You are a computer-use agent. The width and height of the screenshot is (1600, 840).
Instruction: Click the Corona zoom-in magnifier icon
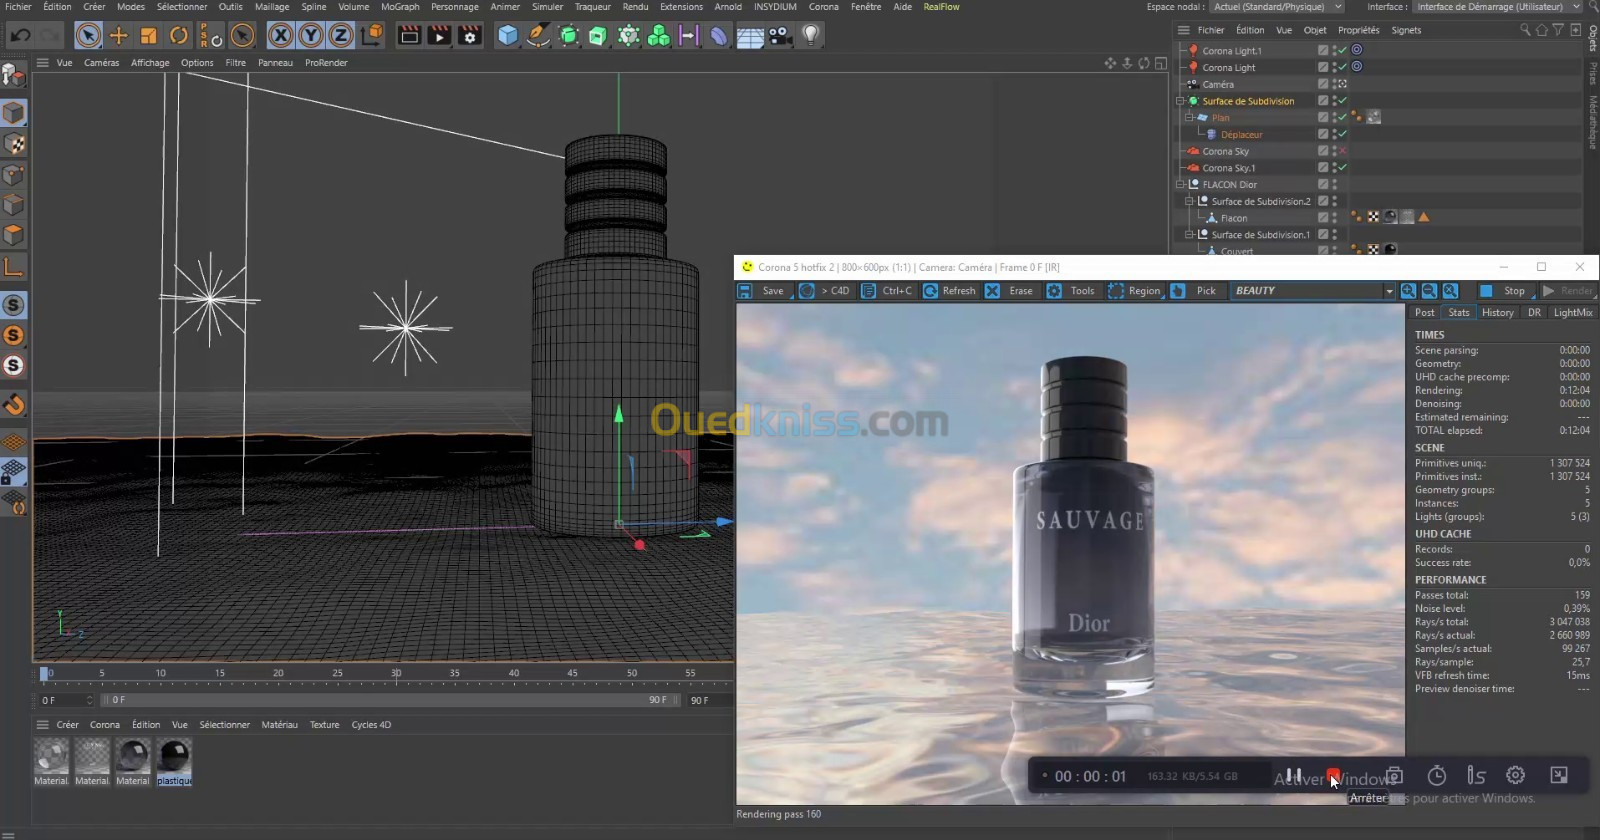pos(1408,291)
